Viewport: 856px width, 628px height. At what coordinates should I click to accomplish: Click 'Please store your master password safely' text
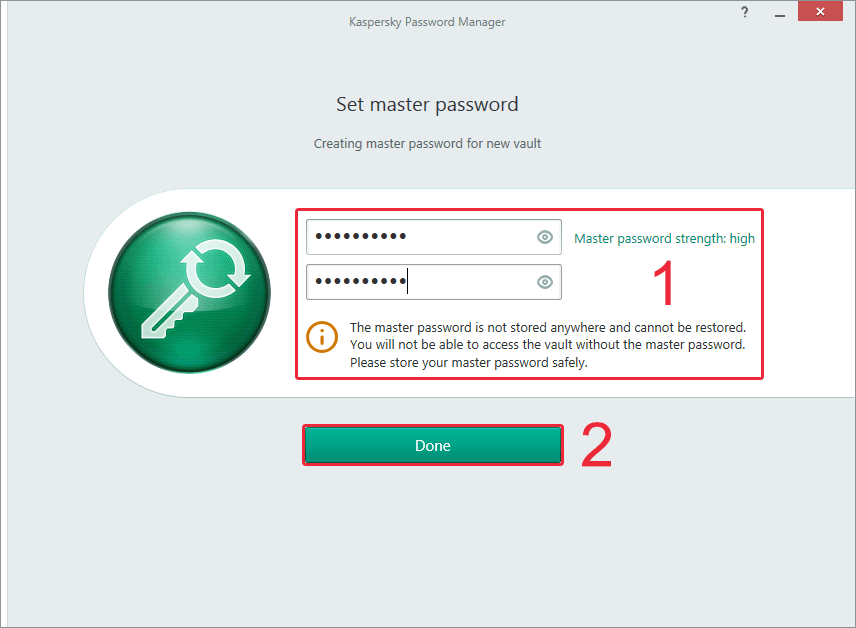468,363
